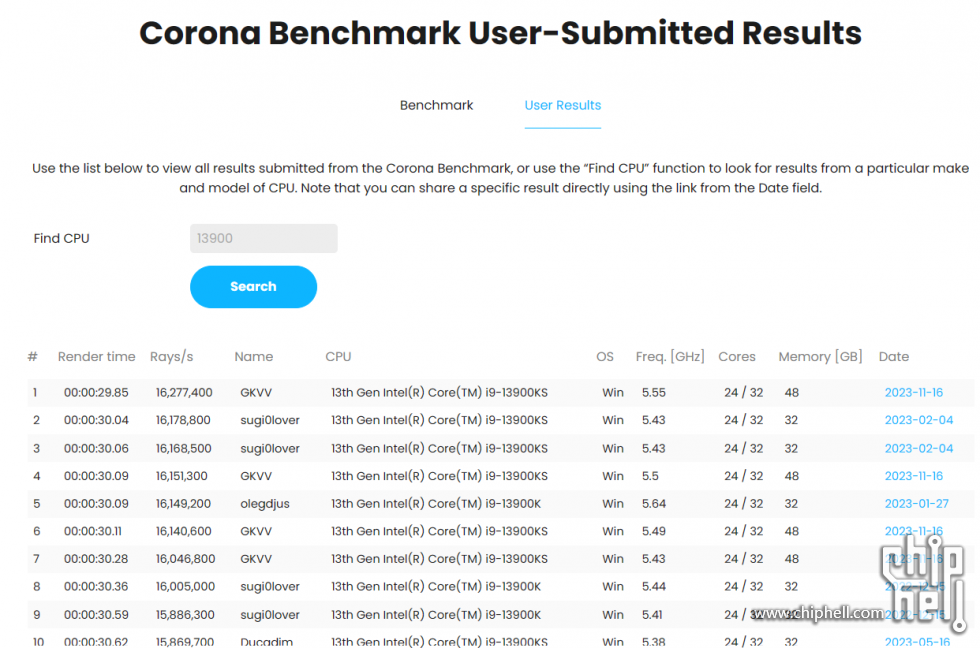Click render time 00:00:30.04
Screen dimensions: 980x648
96,420
